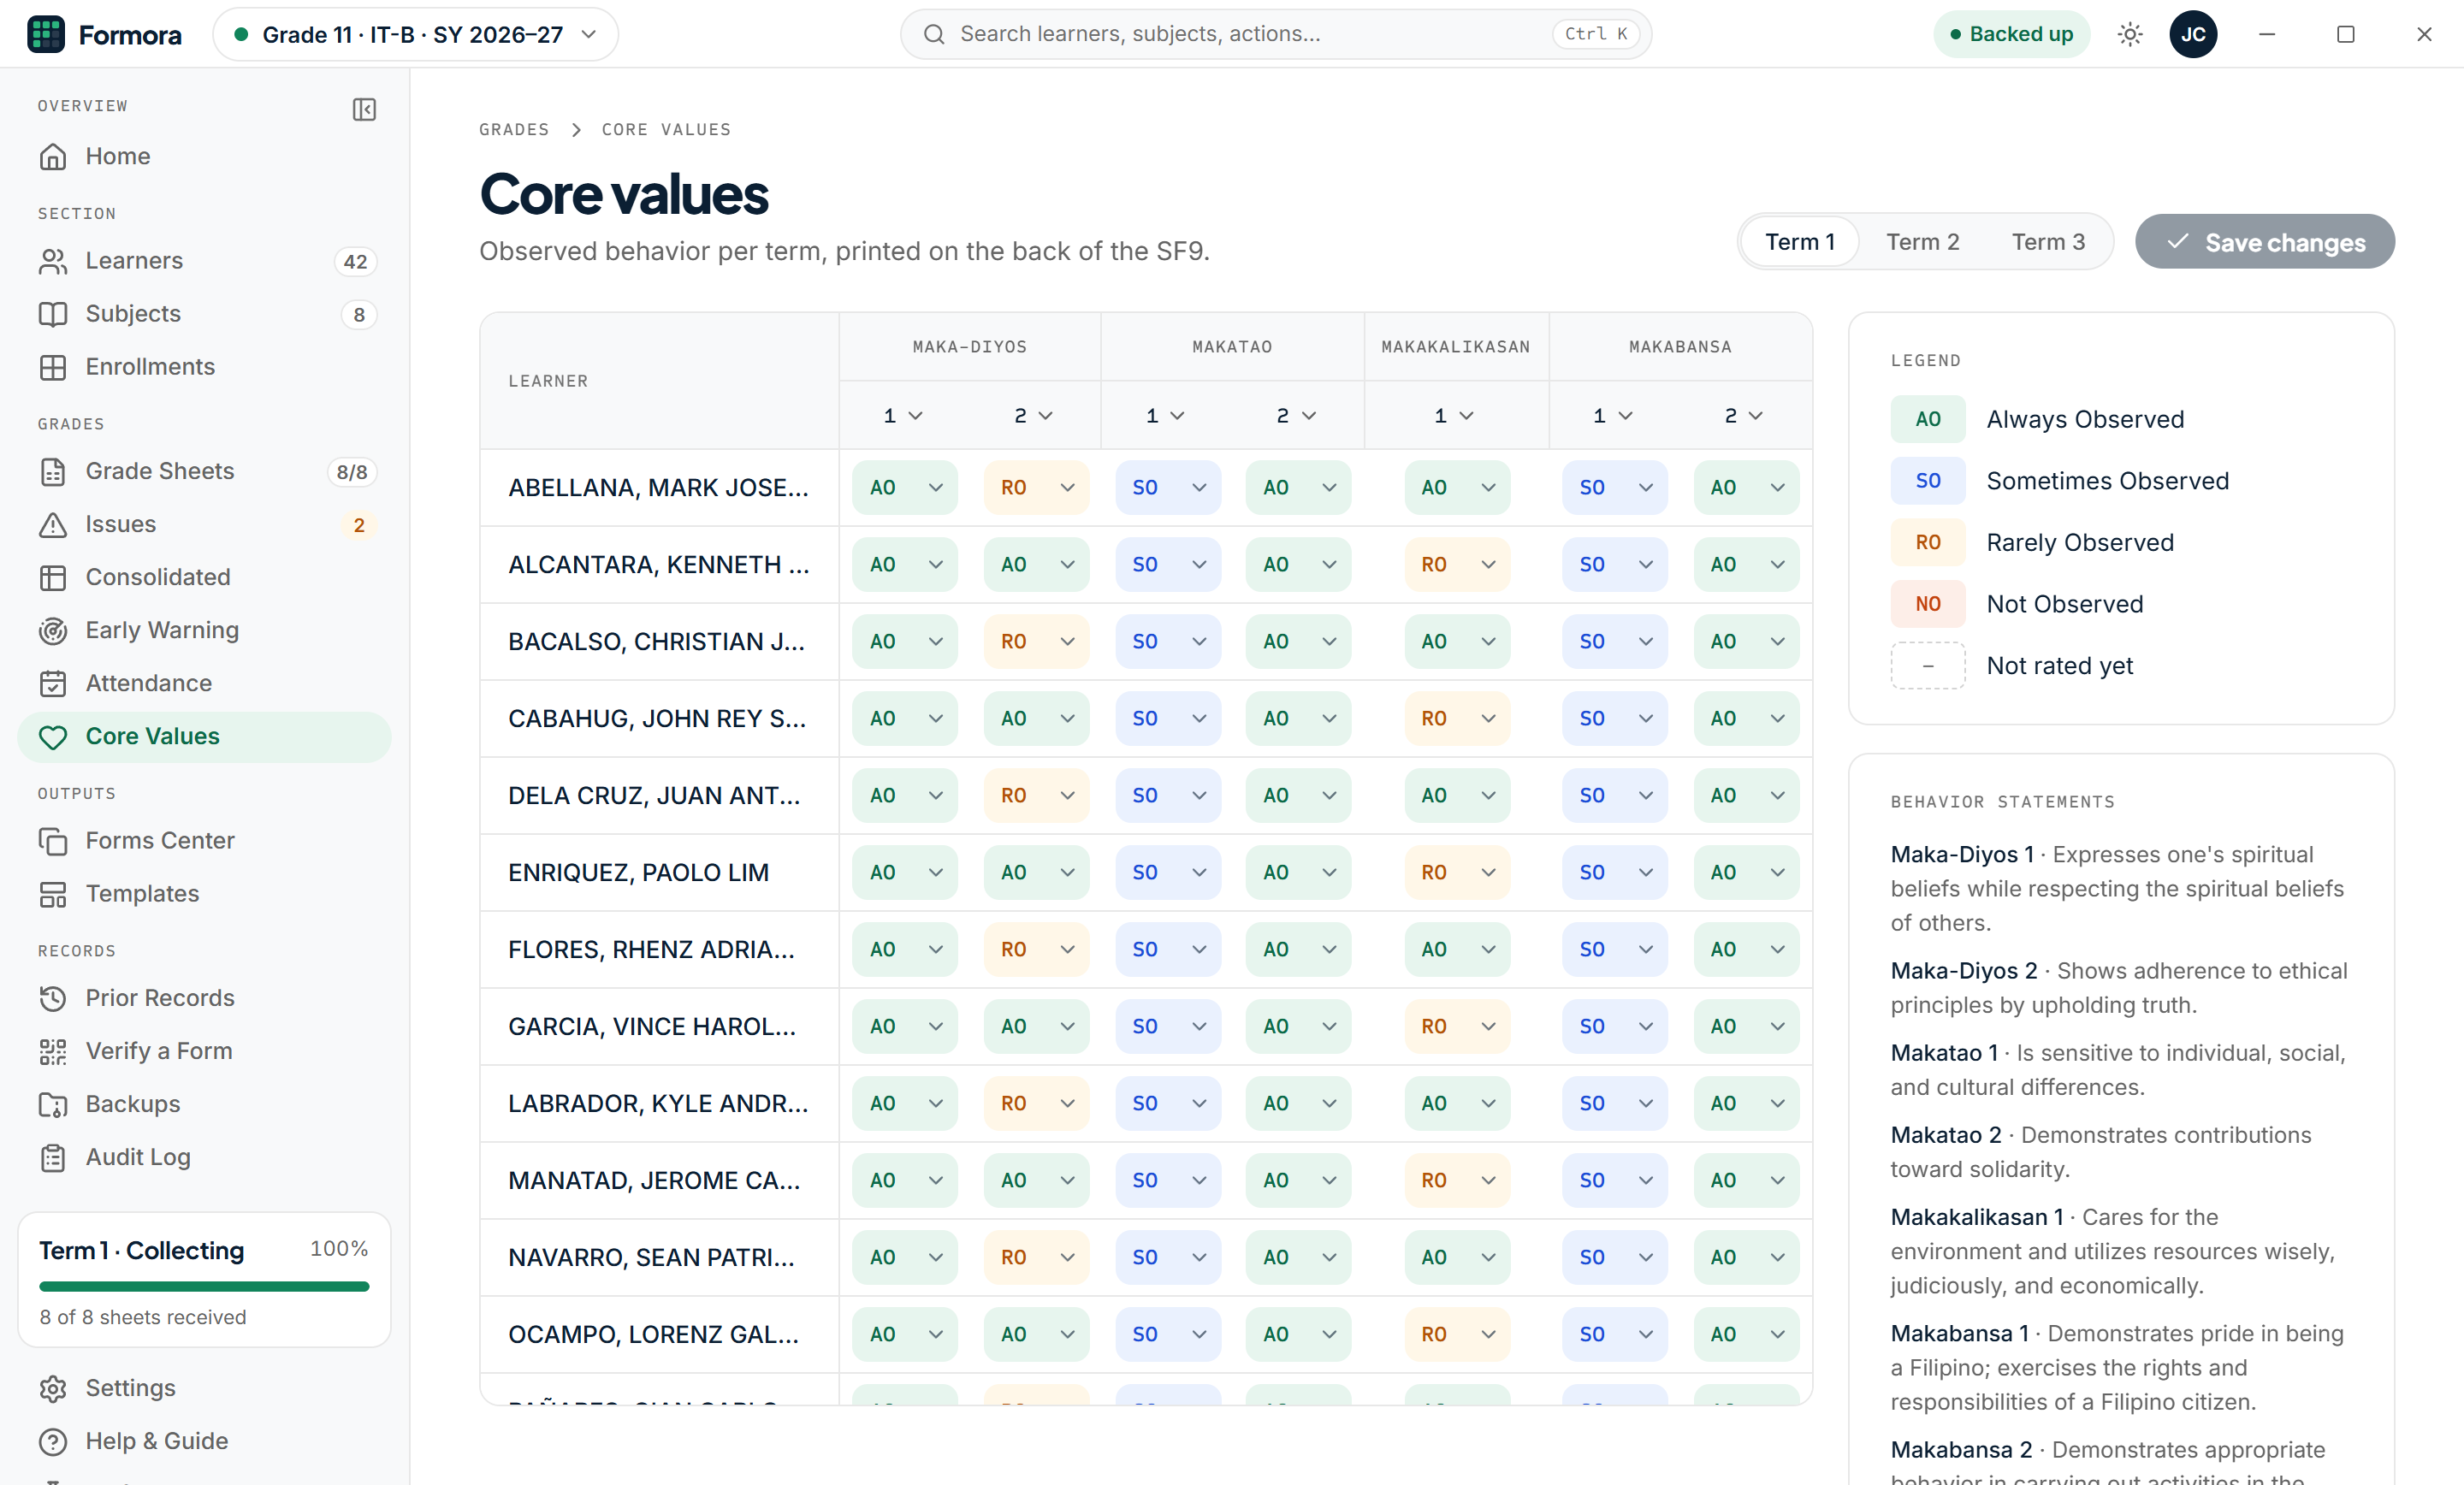
Task: Switch to the Term 2 tab
Action: [1922, 242]
